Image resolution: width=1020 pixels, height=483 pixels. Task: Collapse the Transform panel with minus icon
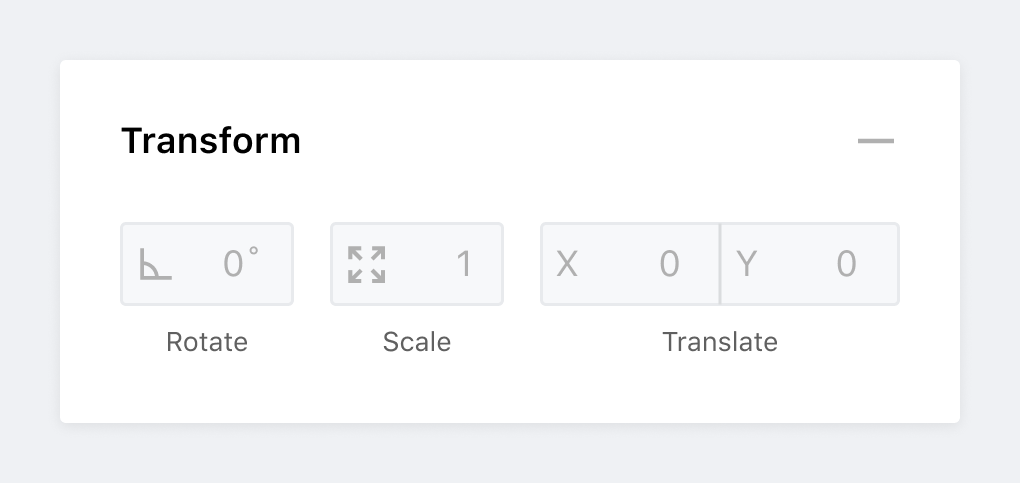pos(876,141)
